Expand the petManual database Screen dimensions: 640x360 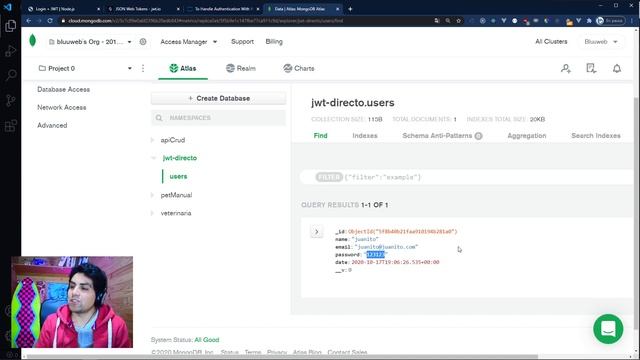coord(153,195)
